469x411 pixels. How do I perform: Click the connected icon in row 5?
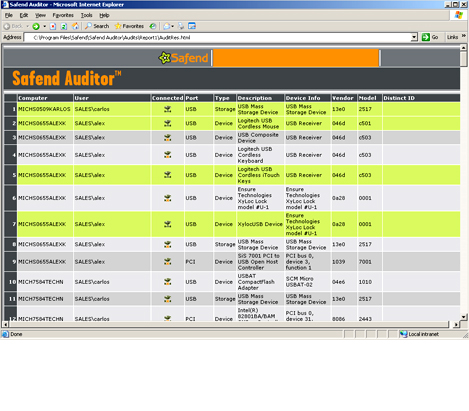point(168,175)
